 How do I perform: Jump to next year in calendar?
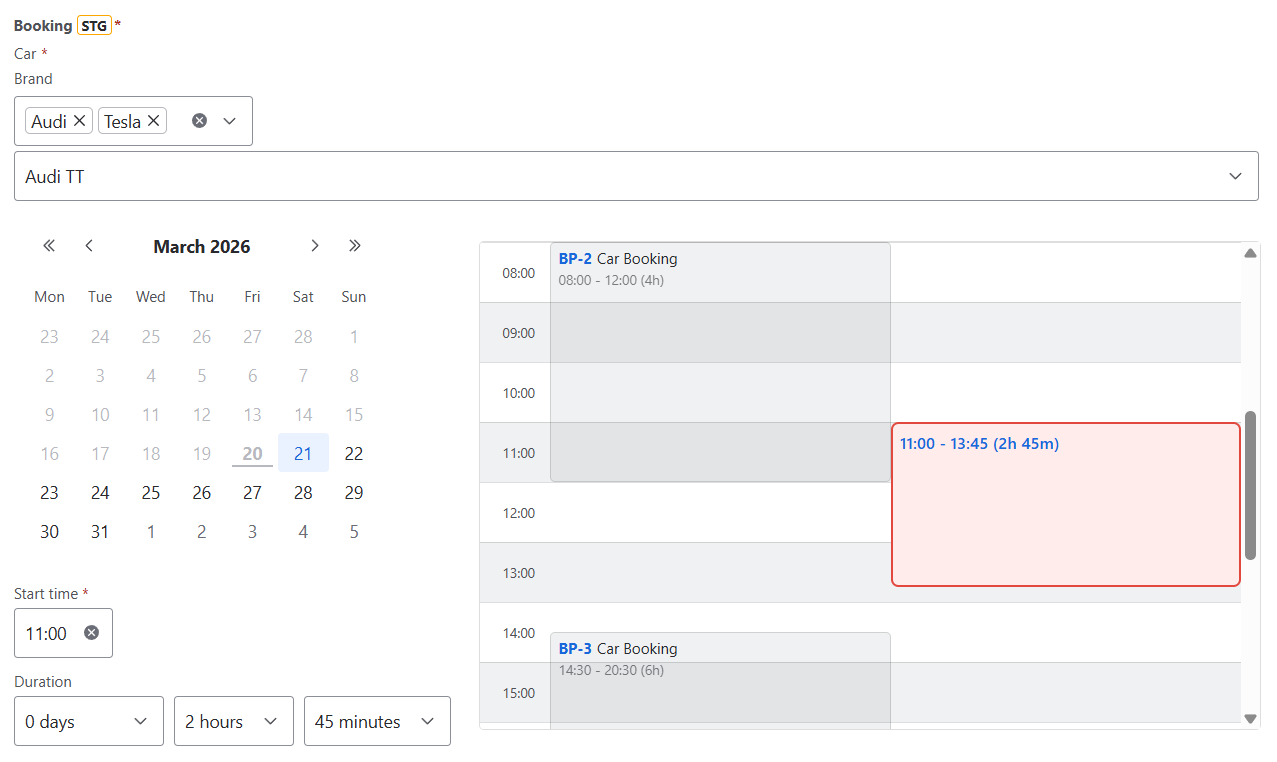point(354,246)
